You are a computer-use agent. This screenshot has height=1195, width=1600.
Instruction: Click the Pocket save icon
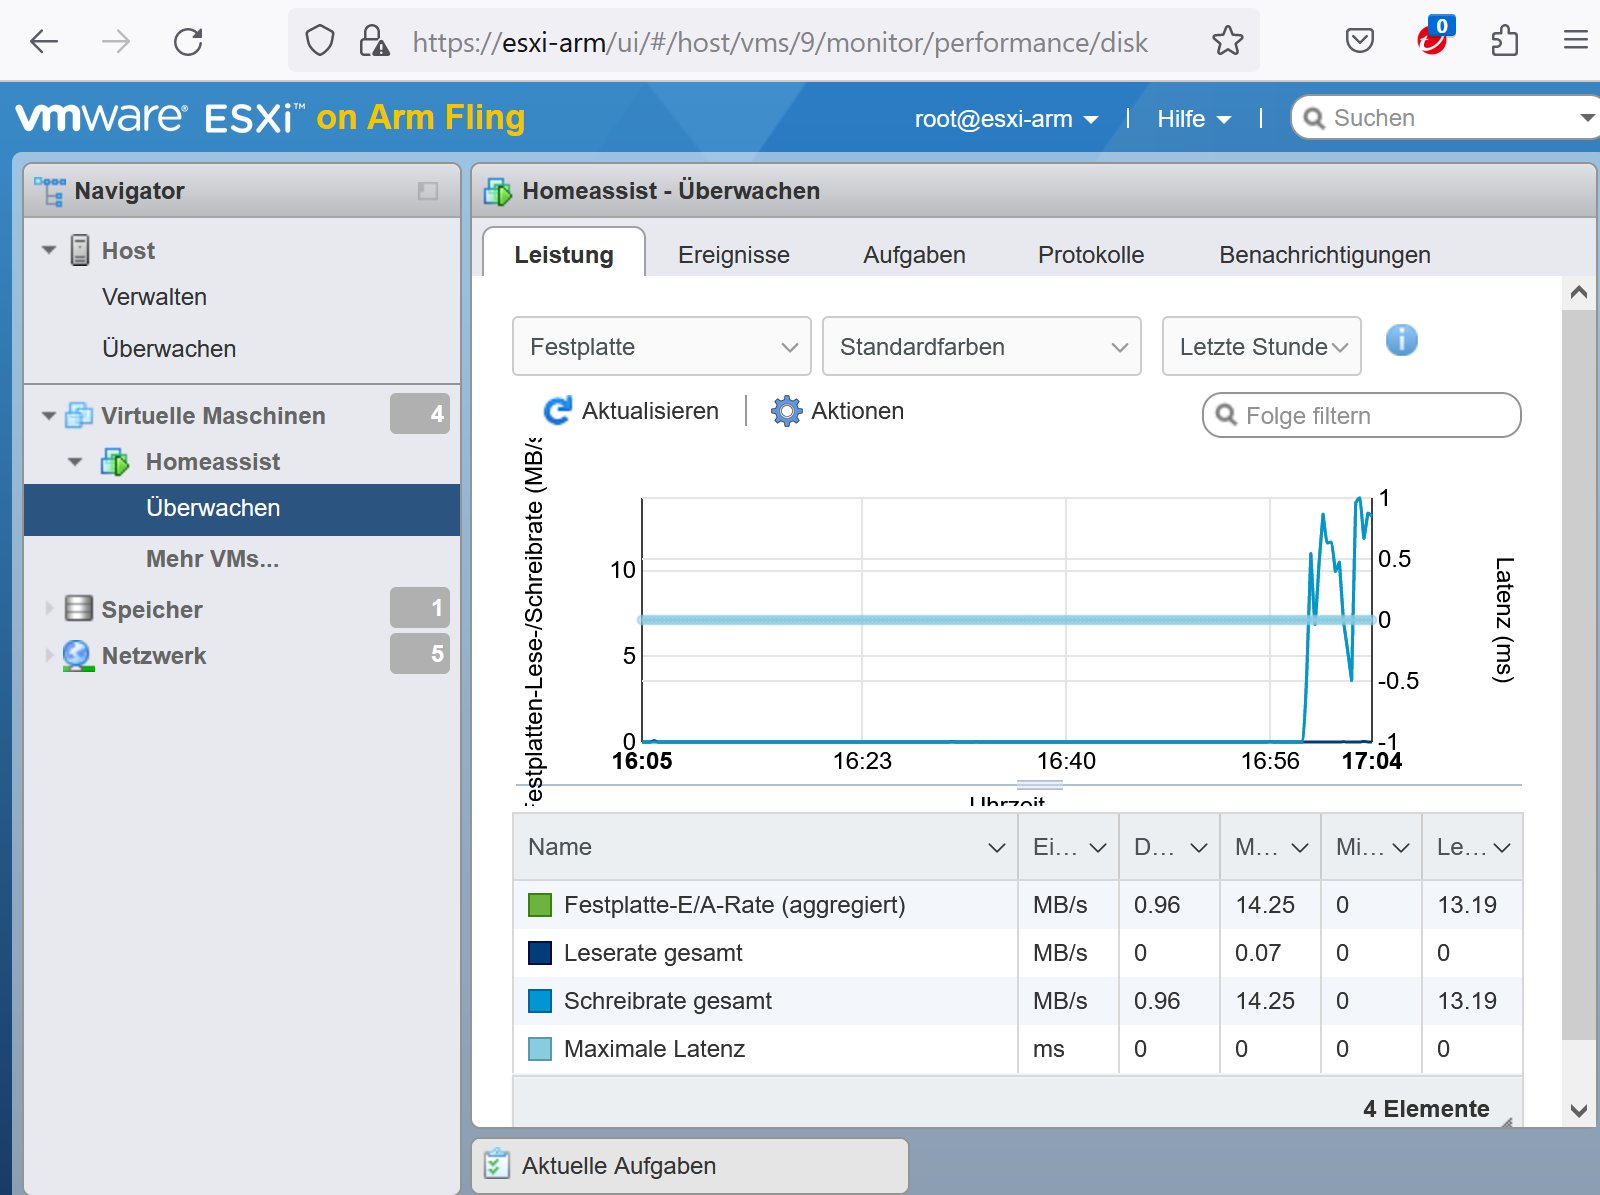coord(1359,42)
